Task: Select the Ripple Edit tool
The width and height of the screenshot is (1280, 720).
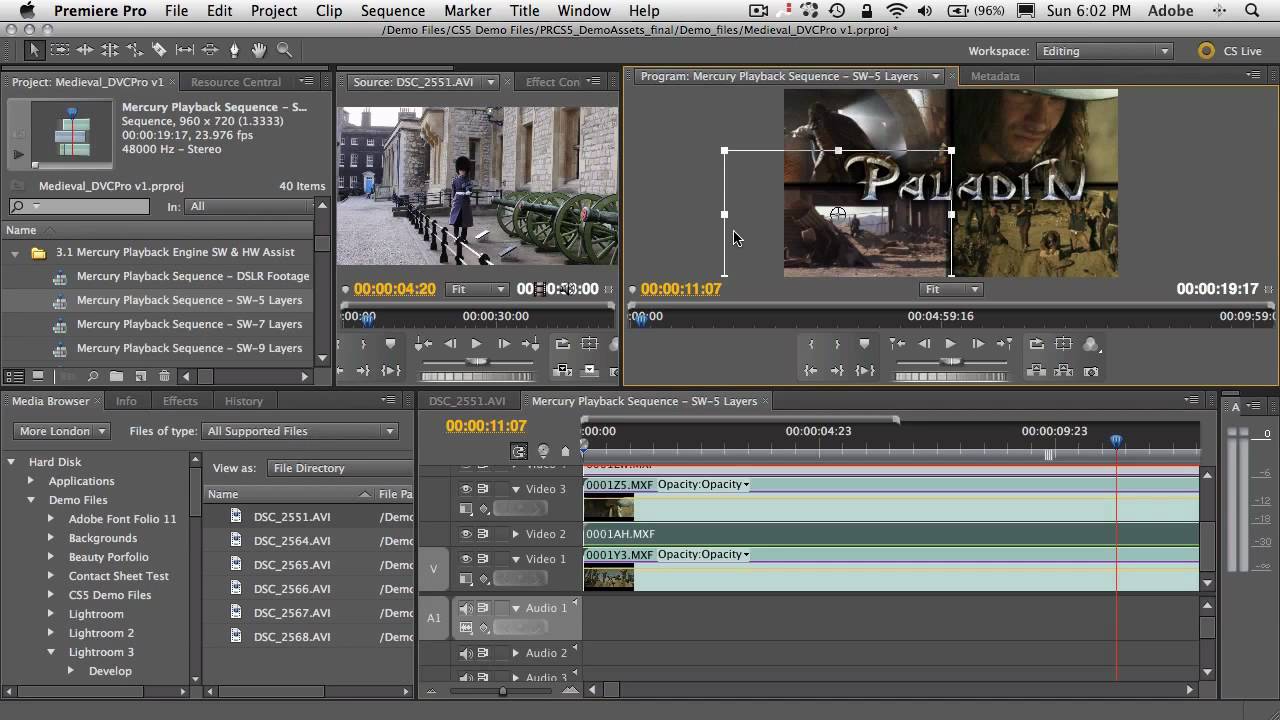Action: coord(85,50)
